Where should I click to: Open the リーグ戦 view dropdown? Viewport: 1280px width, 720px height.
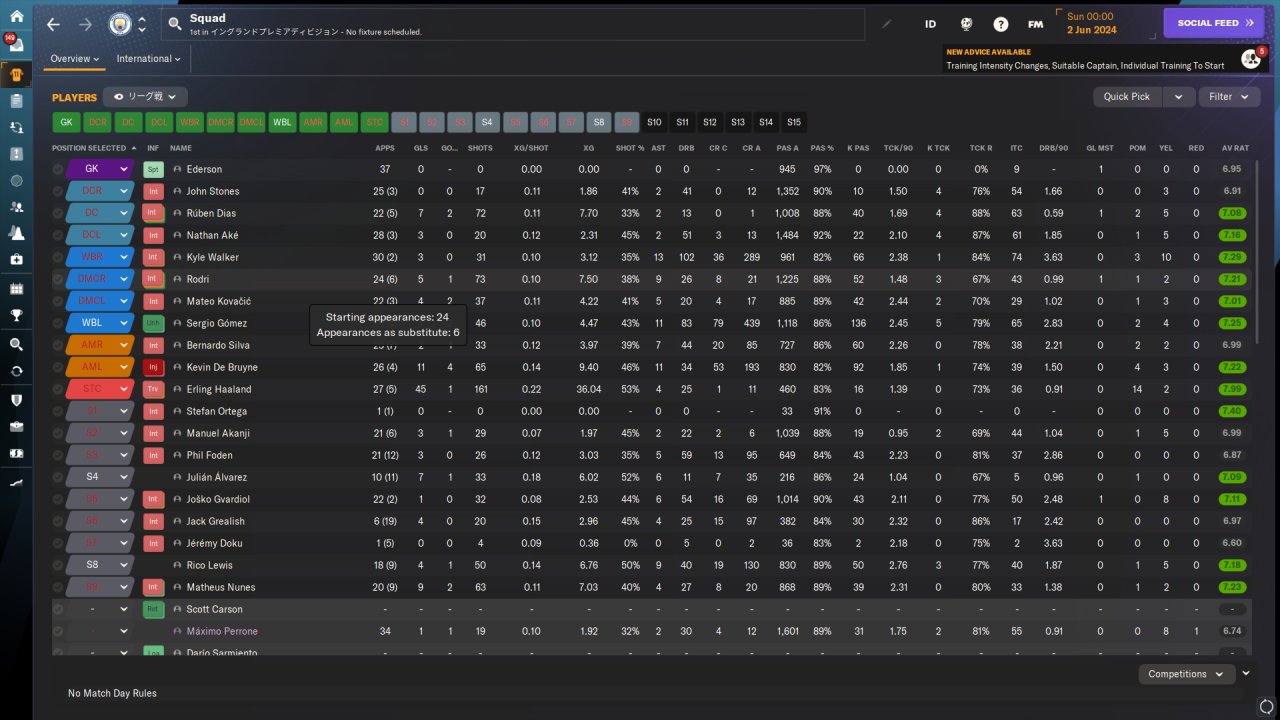(145, 97)
